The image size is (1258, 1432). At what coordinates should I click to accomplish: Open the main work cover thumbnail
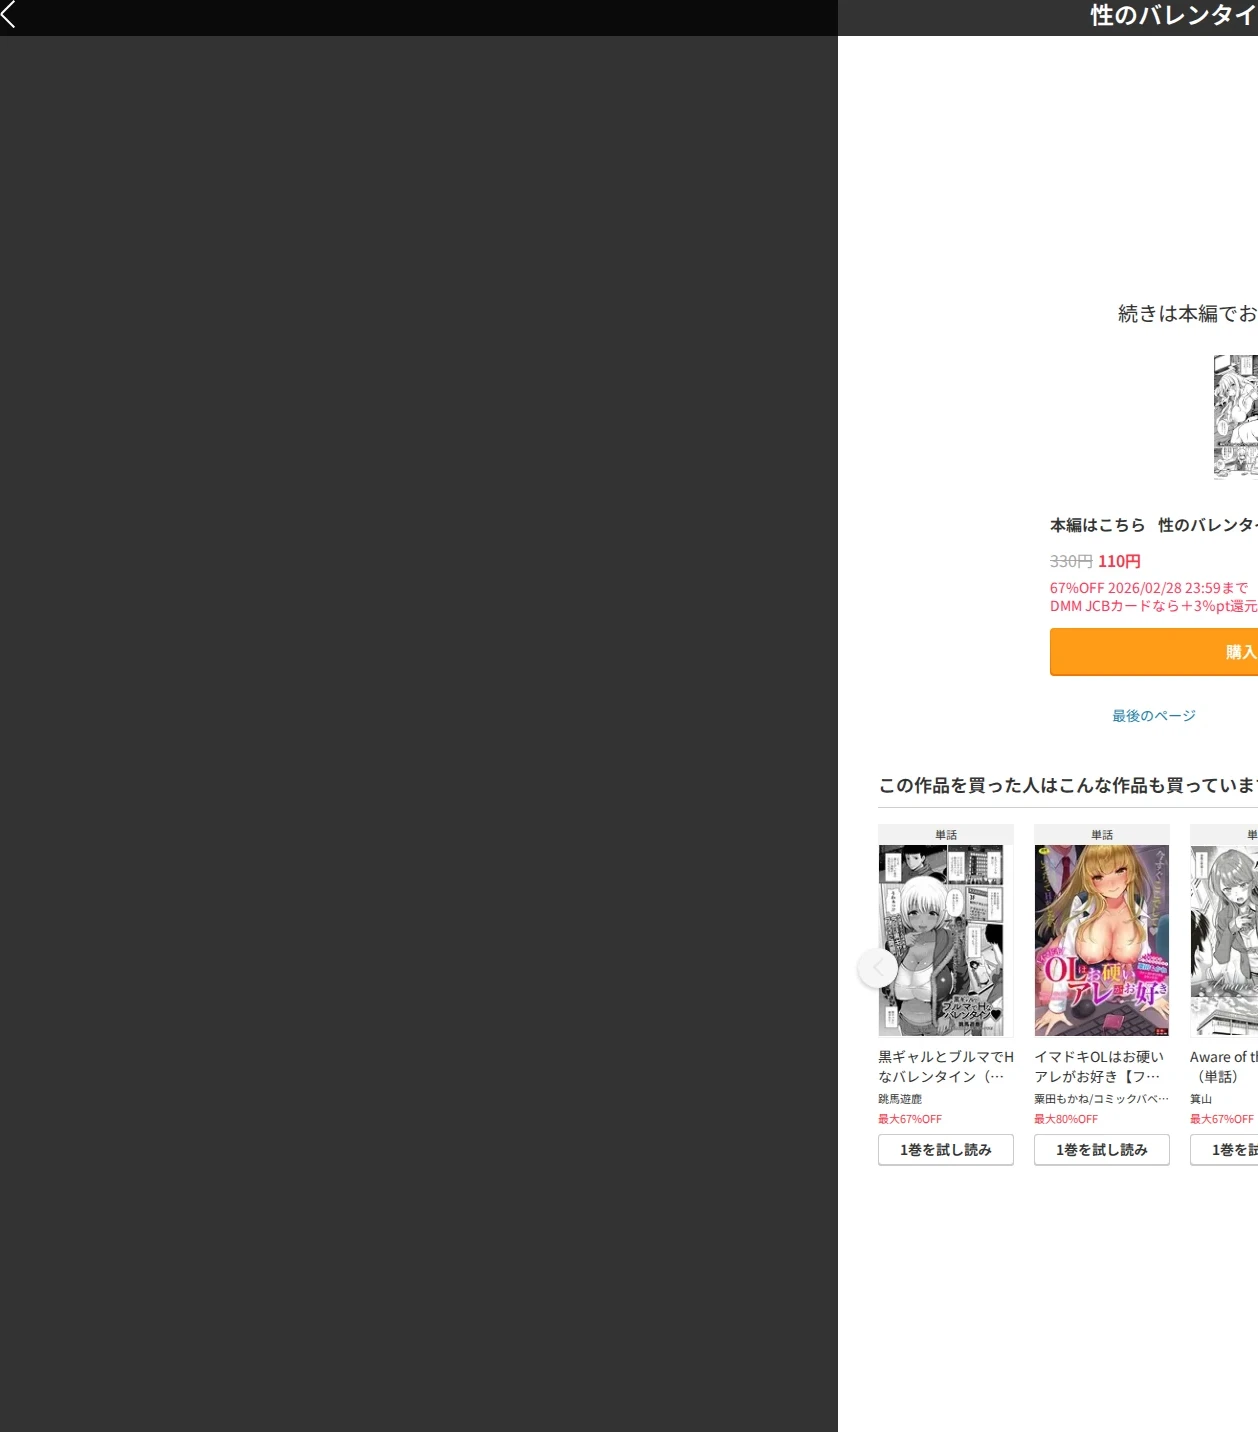coord(1236,417)
